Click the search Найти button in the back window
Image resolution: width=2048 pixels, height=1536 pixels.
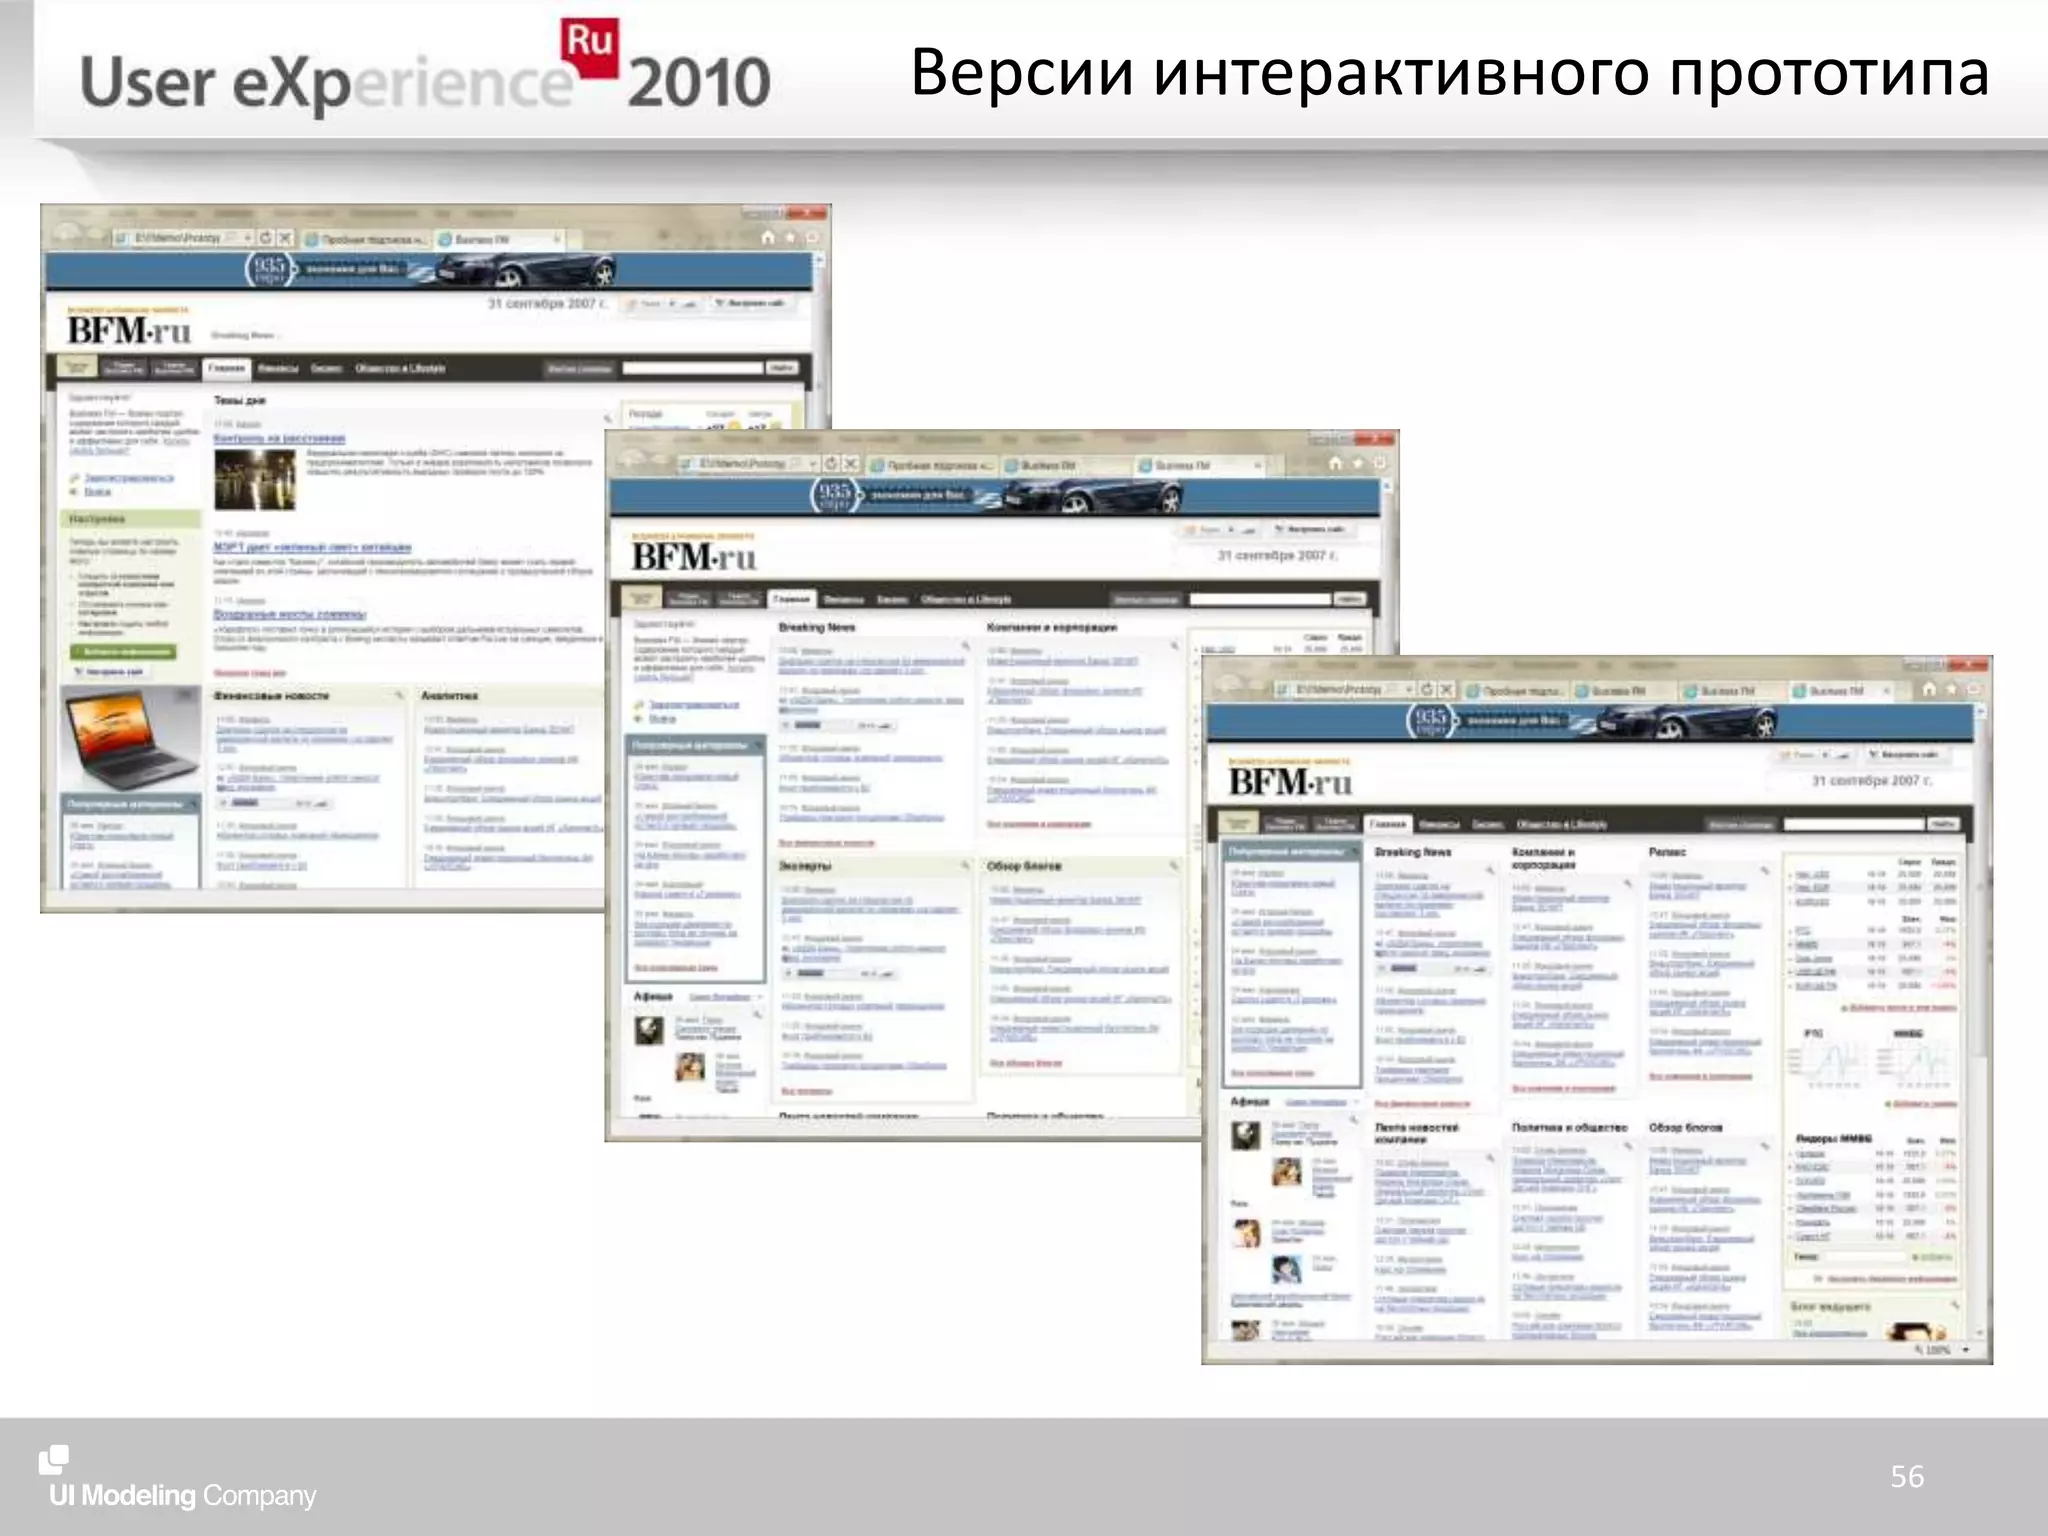tap(781, 368)
